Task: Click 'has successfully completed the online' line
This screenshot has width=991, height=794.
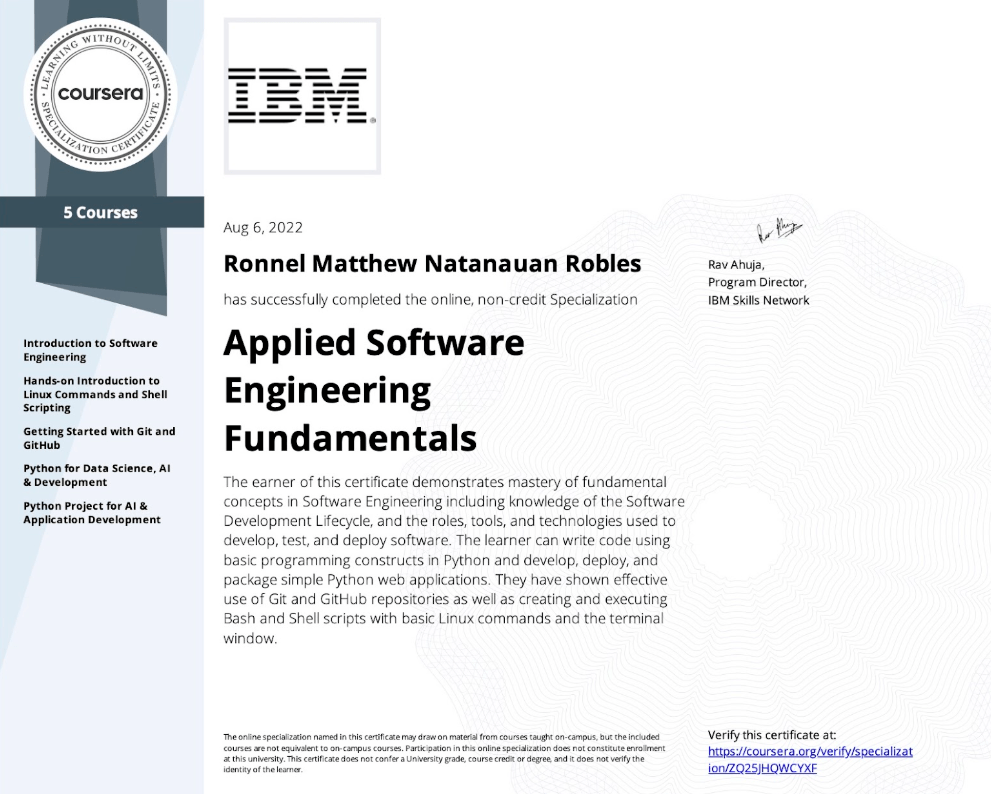Action: [x=430, y=299]
